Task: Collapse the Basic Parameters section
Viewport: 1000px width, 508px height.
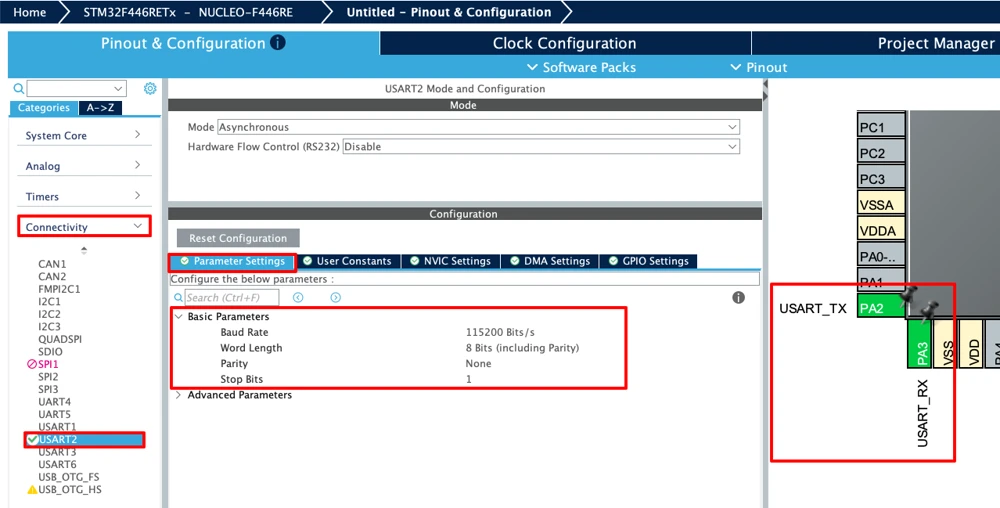Action: pos(179,317)
